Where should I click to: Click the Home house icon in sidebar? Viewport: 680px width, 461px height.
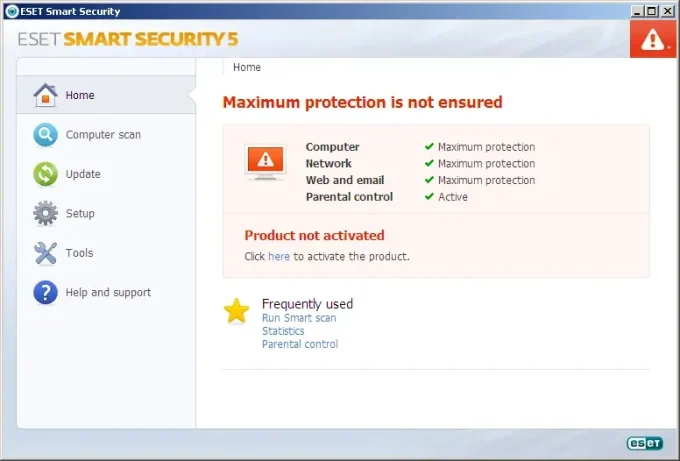[x=46, y=95]
